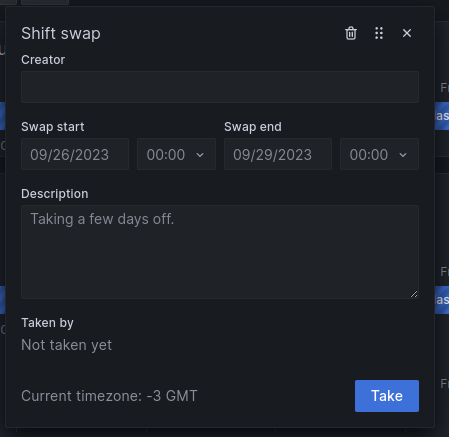Click the Taken by label
Viewport: 449px width, 437px height.
click(x=47, y=323)
